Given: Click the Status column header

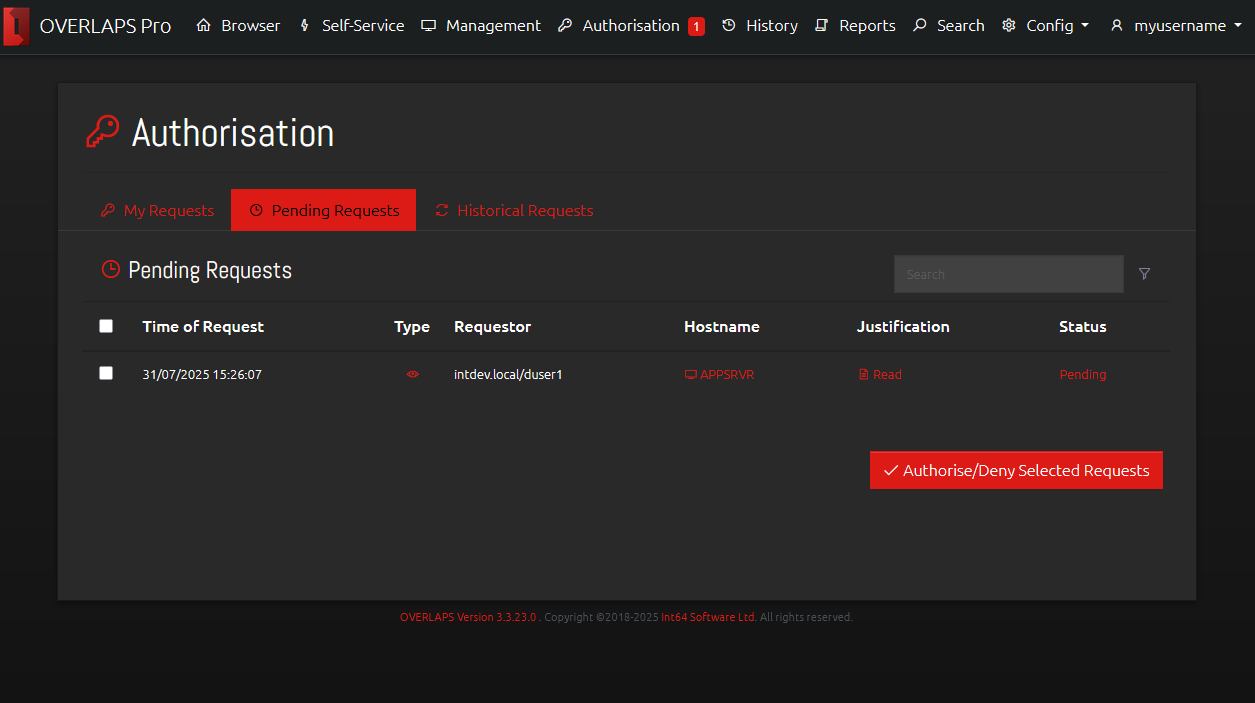Looking at the screenshot, I should pyautogui.click(x=1083, y=327).
